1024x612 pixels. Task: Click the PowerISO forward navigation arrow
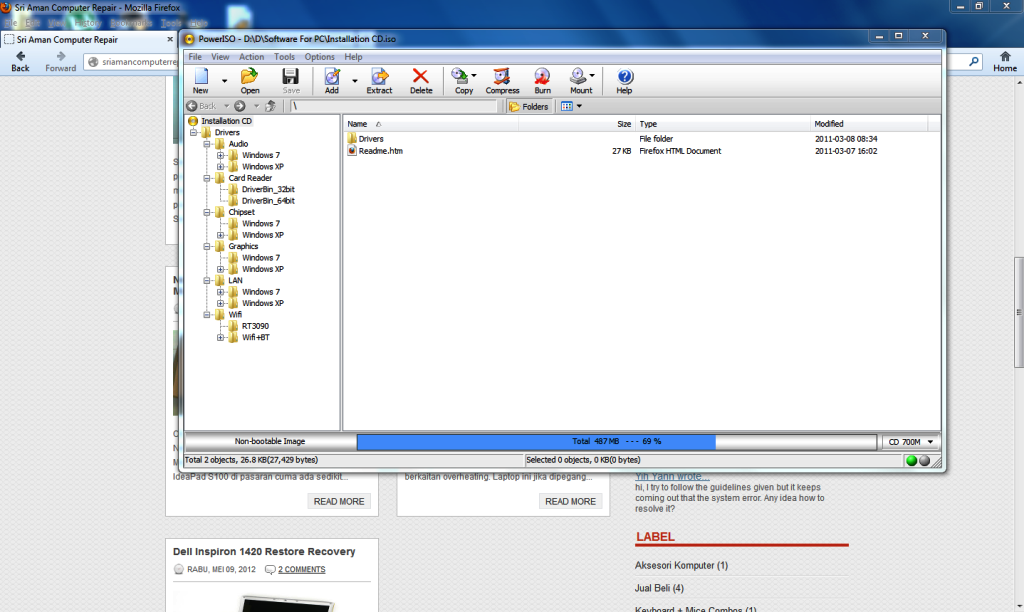click(x=240, y=106)
